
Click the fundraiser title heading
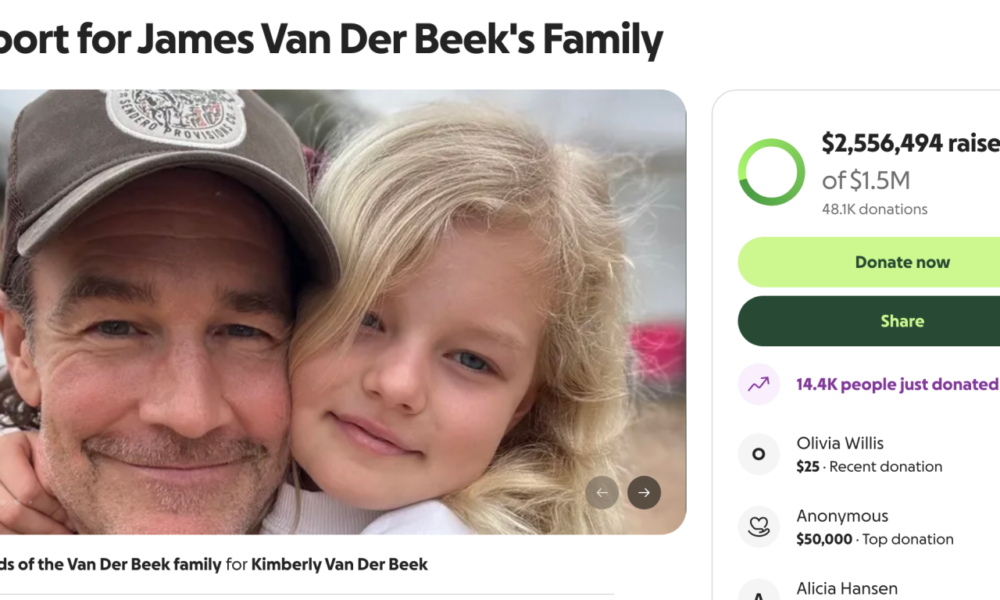[x=330, y=40]
